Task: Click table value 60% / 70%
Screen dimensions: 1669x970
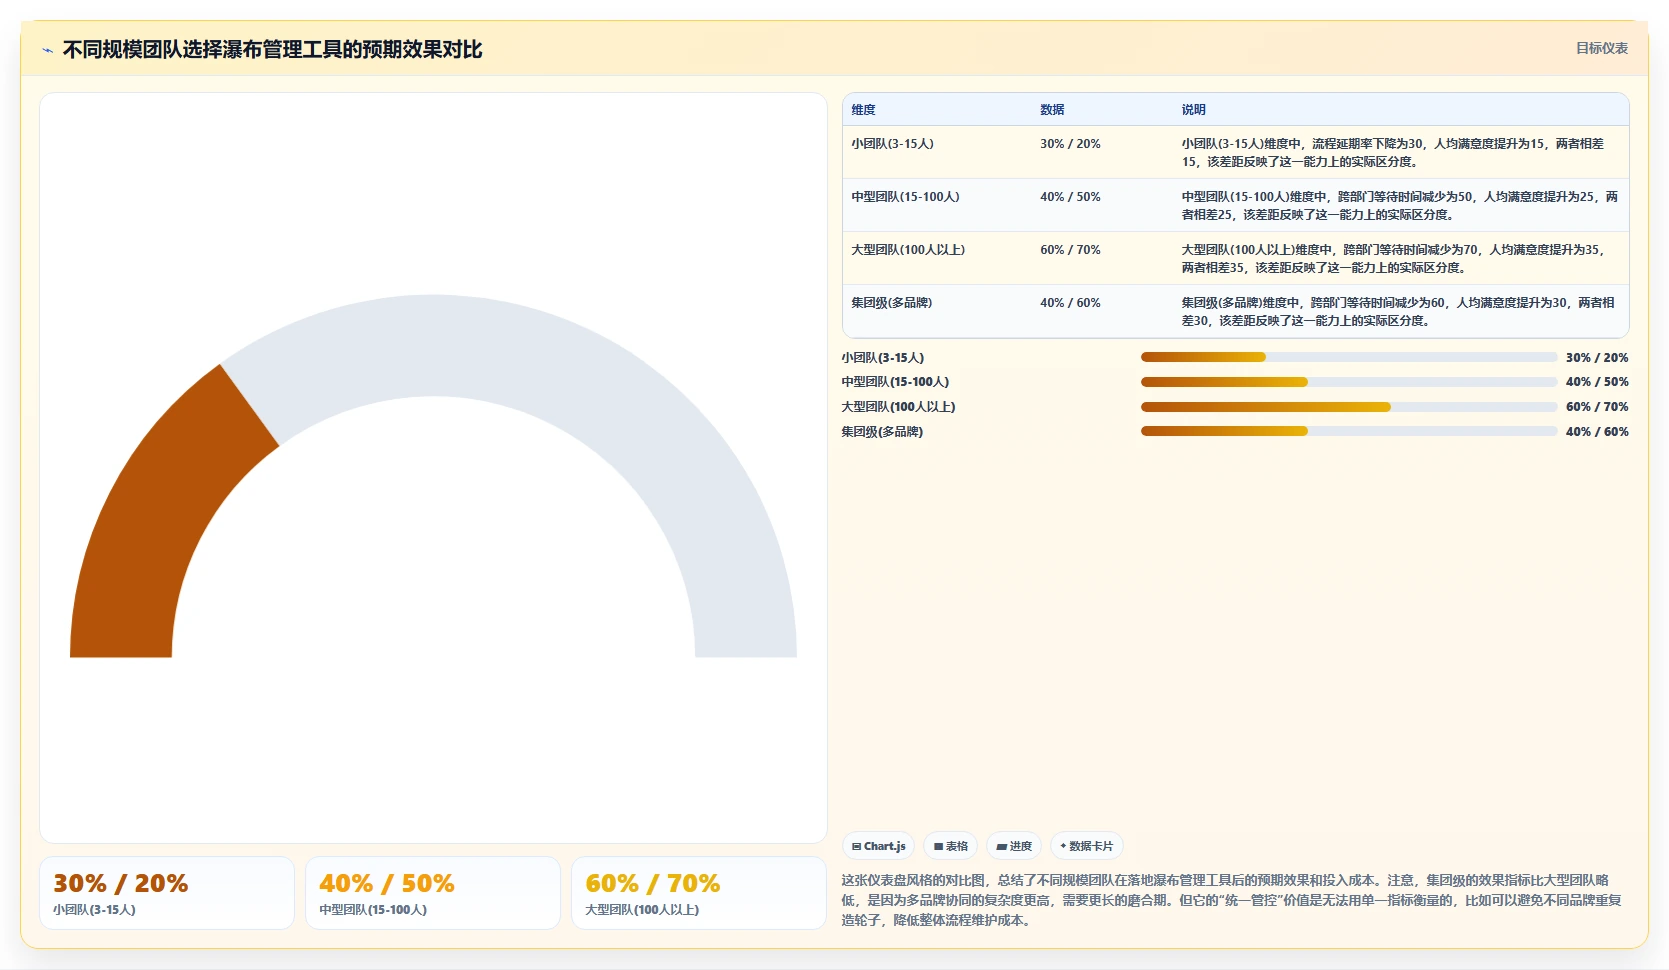Action: (1070, 250)
